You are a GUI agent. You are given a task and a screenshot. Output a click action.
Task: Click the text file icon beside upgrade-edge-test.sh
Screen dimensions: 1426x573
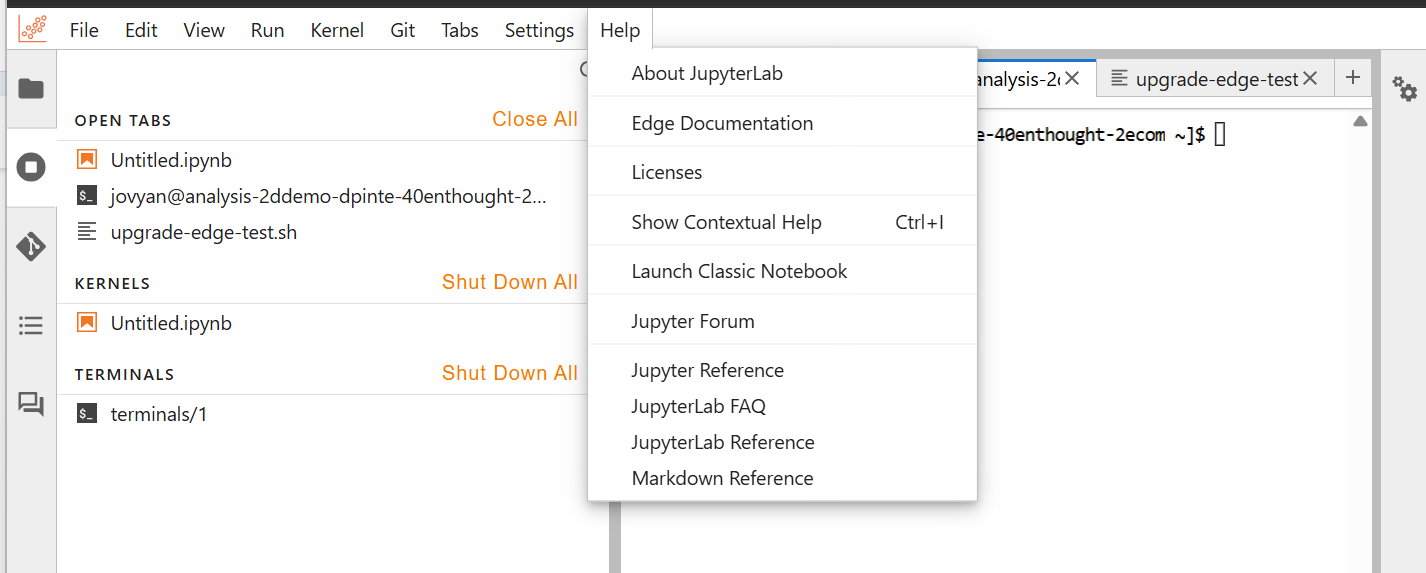pos(87,232)
